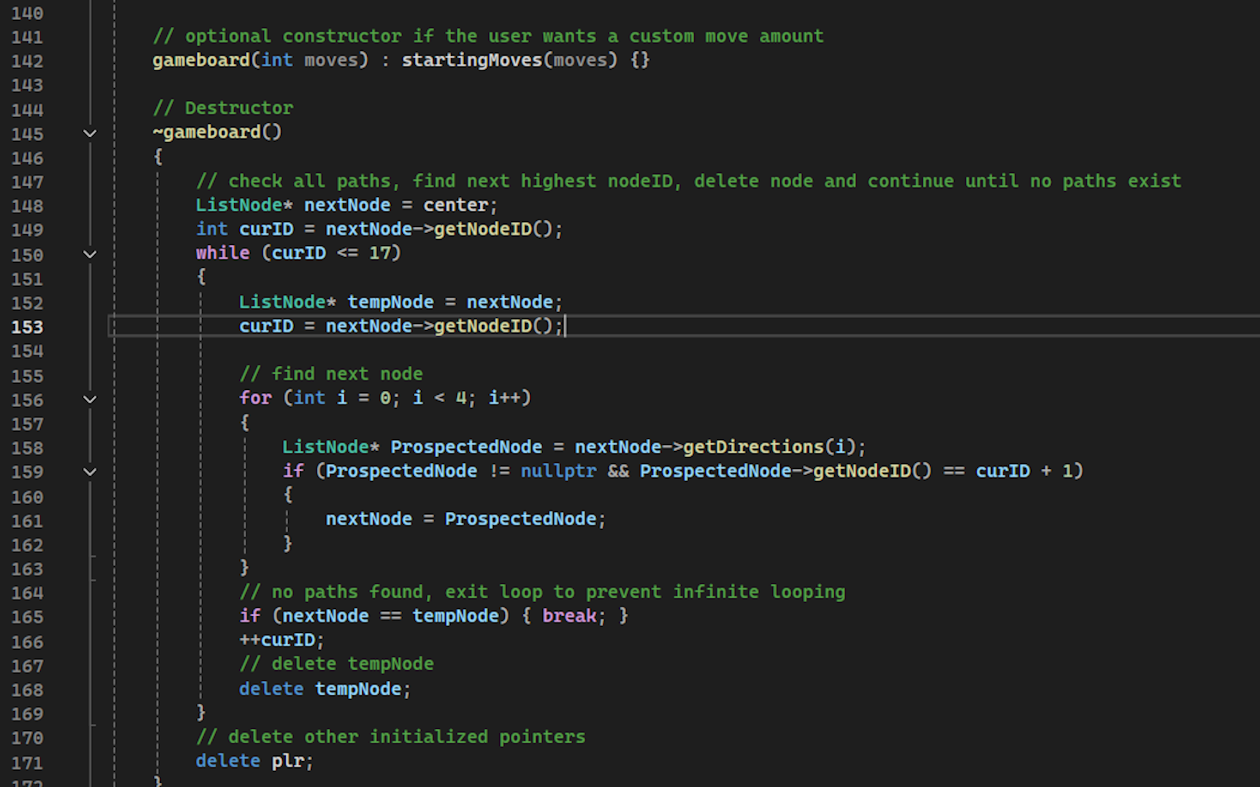Screen dimensions: 1260x787
Task: Click '// find next node' comment
Action: click(331, 374)
